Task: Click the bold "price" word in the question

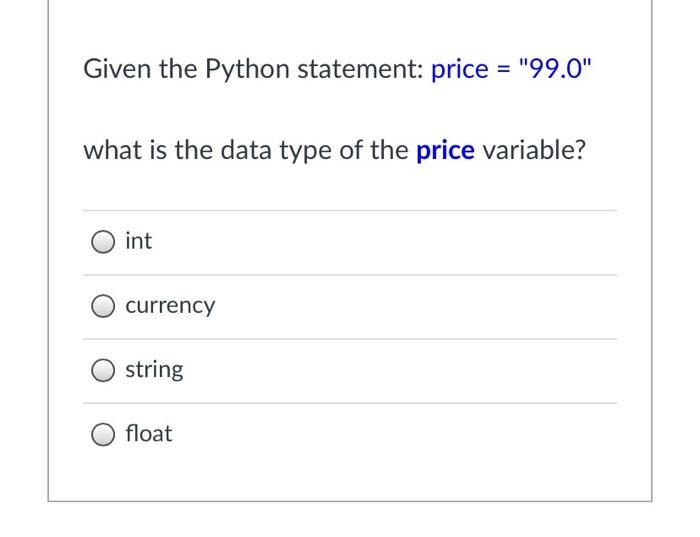Action: (445, 152)
